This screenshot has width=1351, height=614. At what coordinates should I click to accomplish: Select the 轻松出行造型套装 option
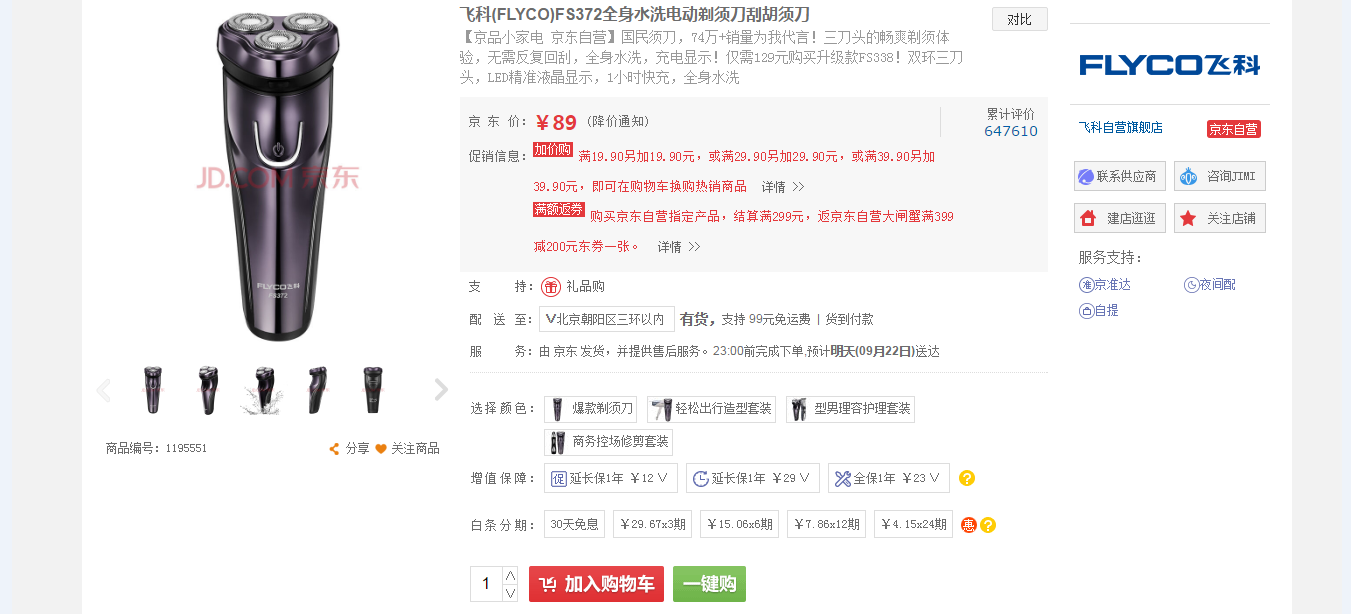click(x=711, y=409)
